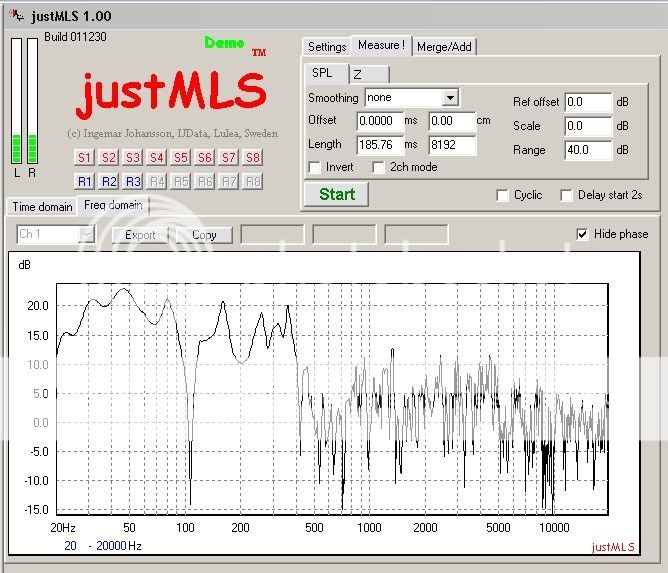Click the R1 recall slot button
Image resolution: width=668 pixels, height=573 pixels.
click(x=85, y=181)
